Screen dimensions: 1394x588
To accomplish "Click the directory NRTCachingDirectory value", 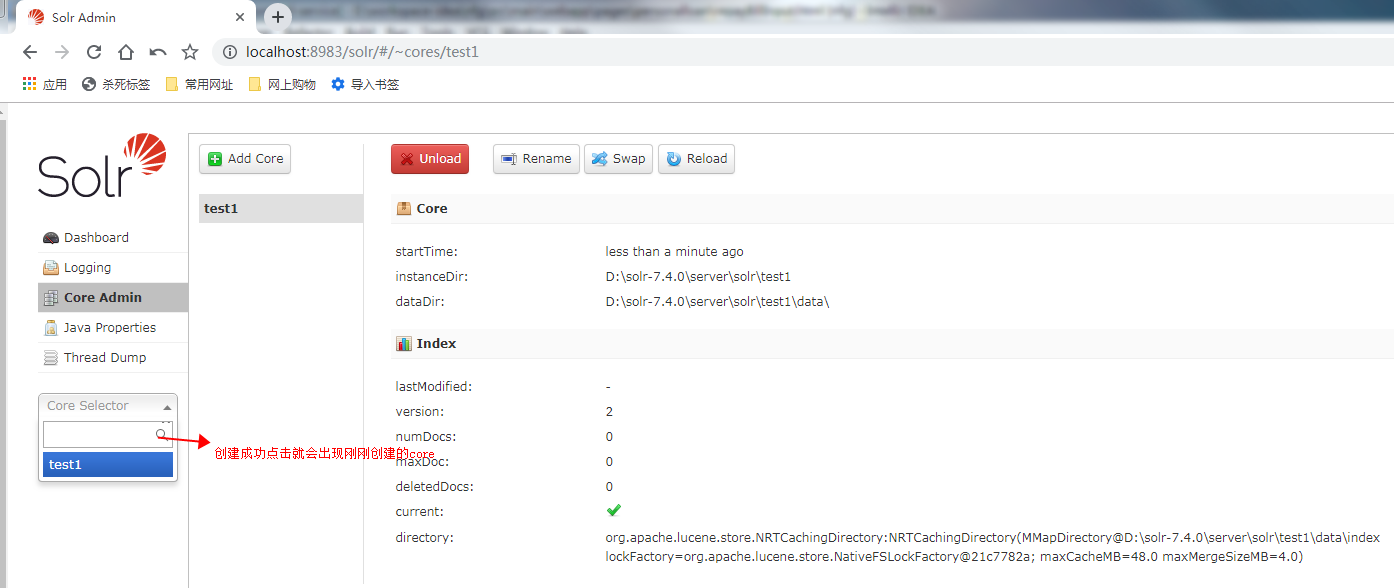I will (x=992, y=547).
